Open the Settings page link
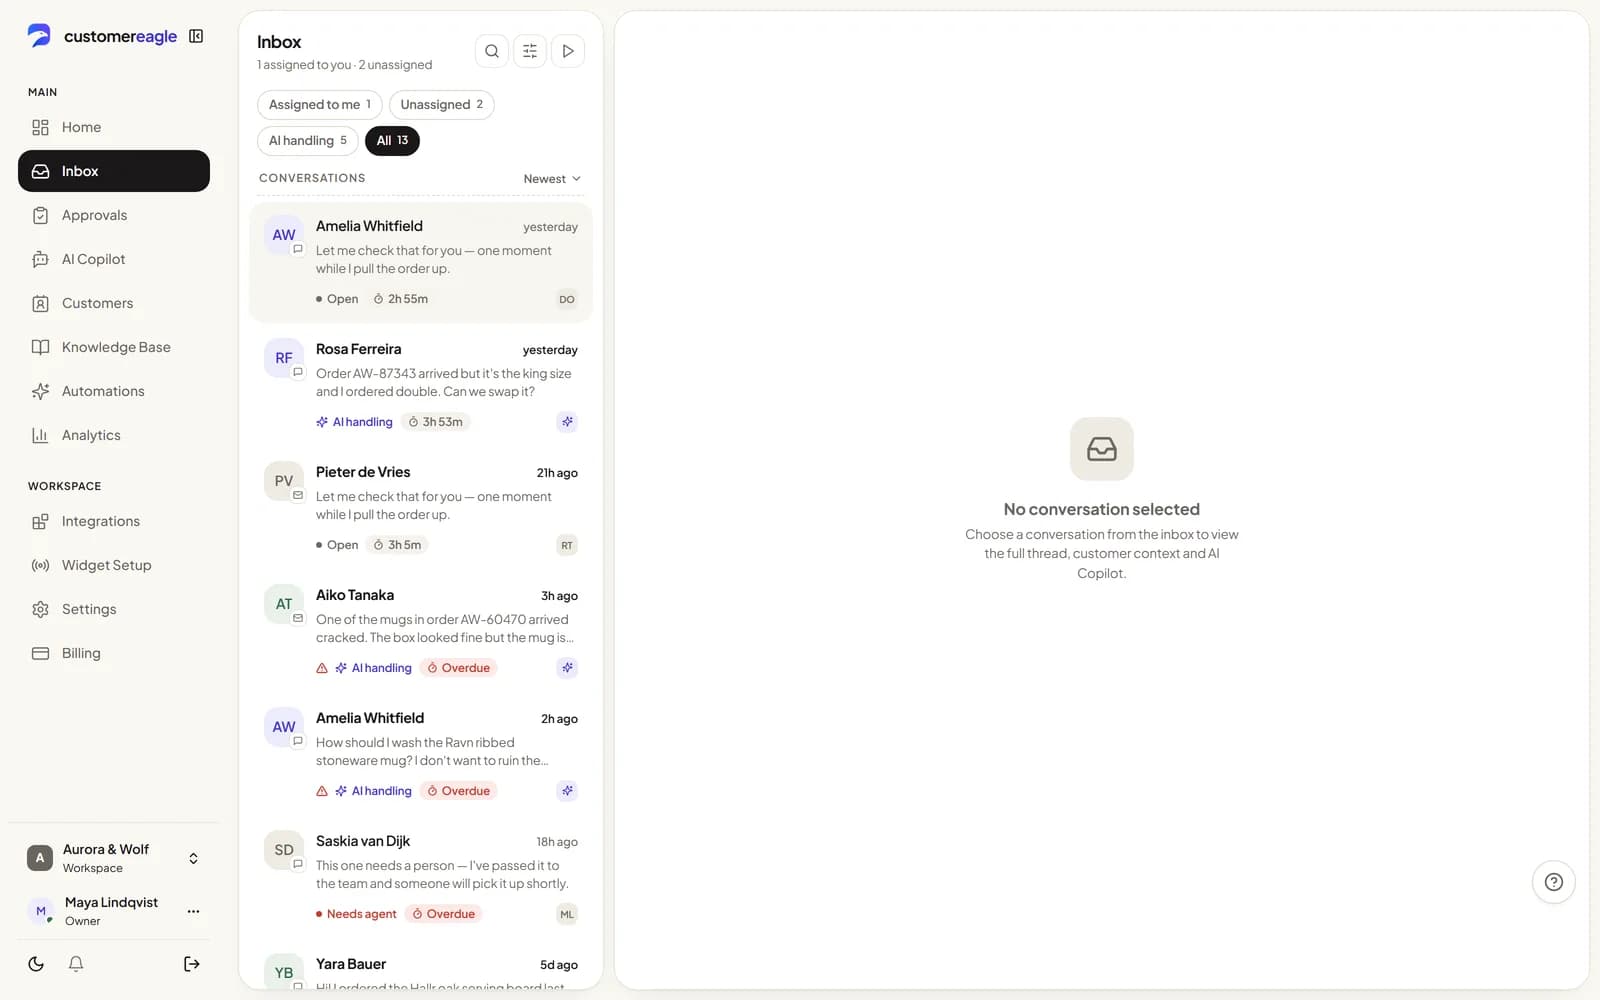1600x1000 pixels. pos(114,609)
